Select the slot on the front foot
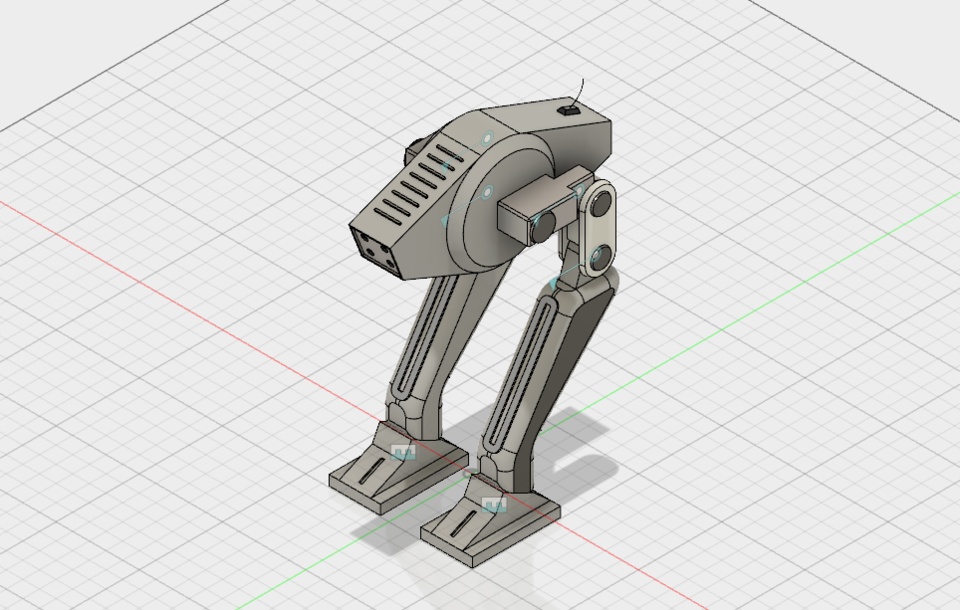The height and width of the screenshot is (610, 960). pos(462,524)
